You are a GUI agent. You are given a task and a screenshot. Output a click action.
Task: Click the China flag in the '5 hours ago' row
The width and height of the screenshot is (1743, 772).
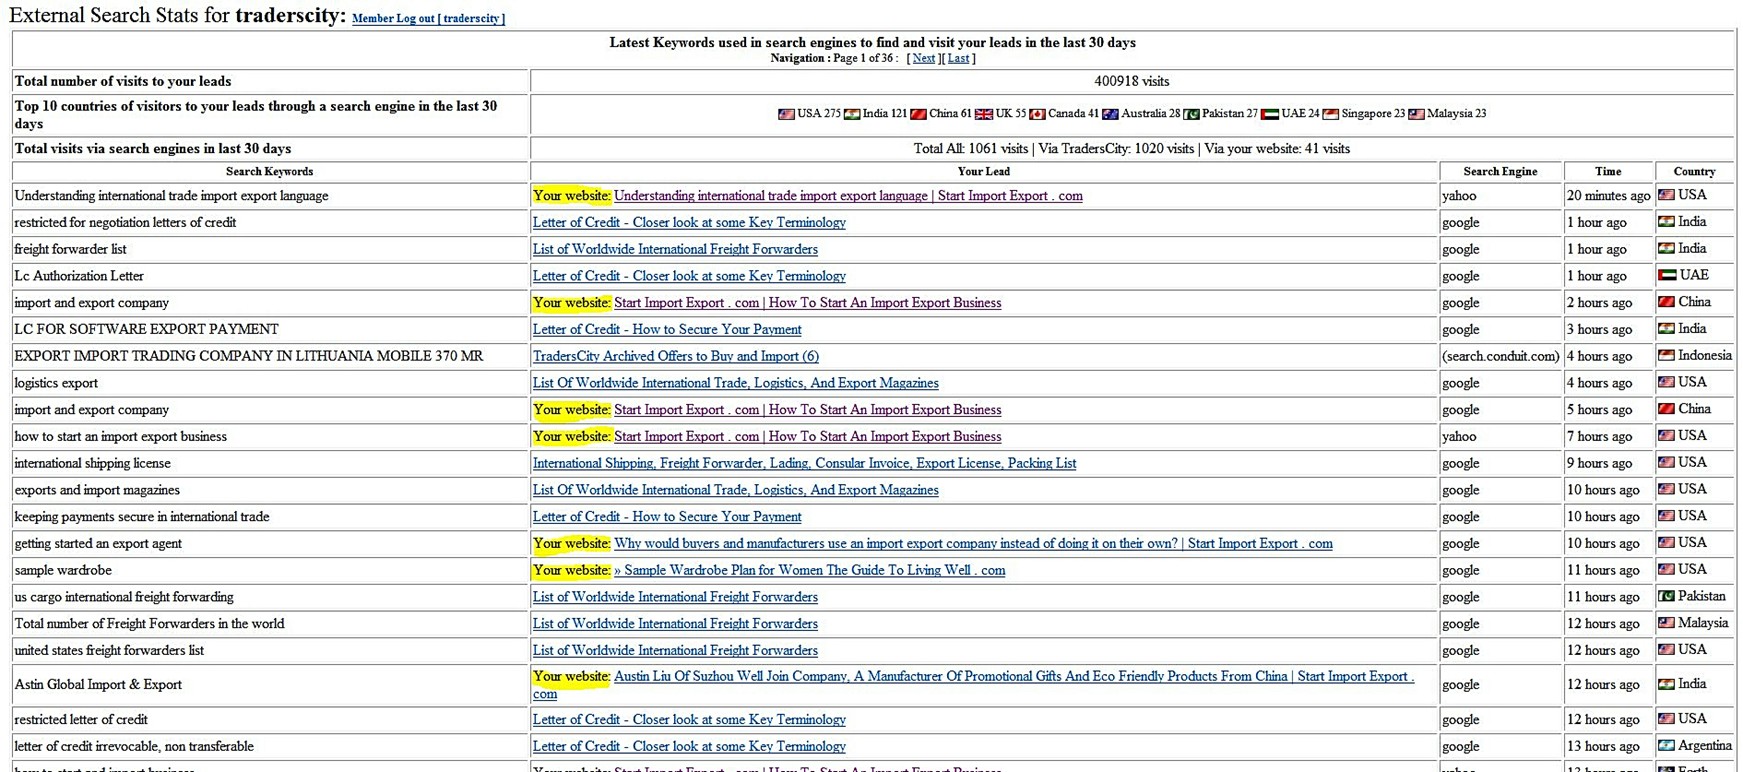coord(1666,408)
